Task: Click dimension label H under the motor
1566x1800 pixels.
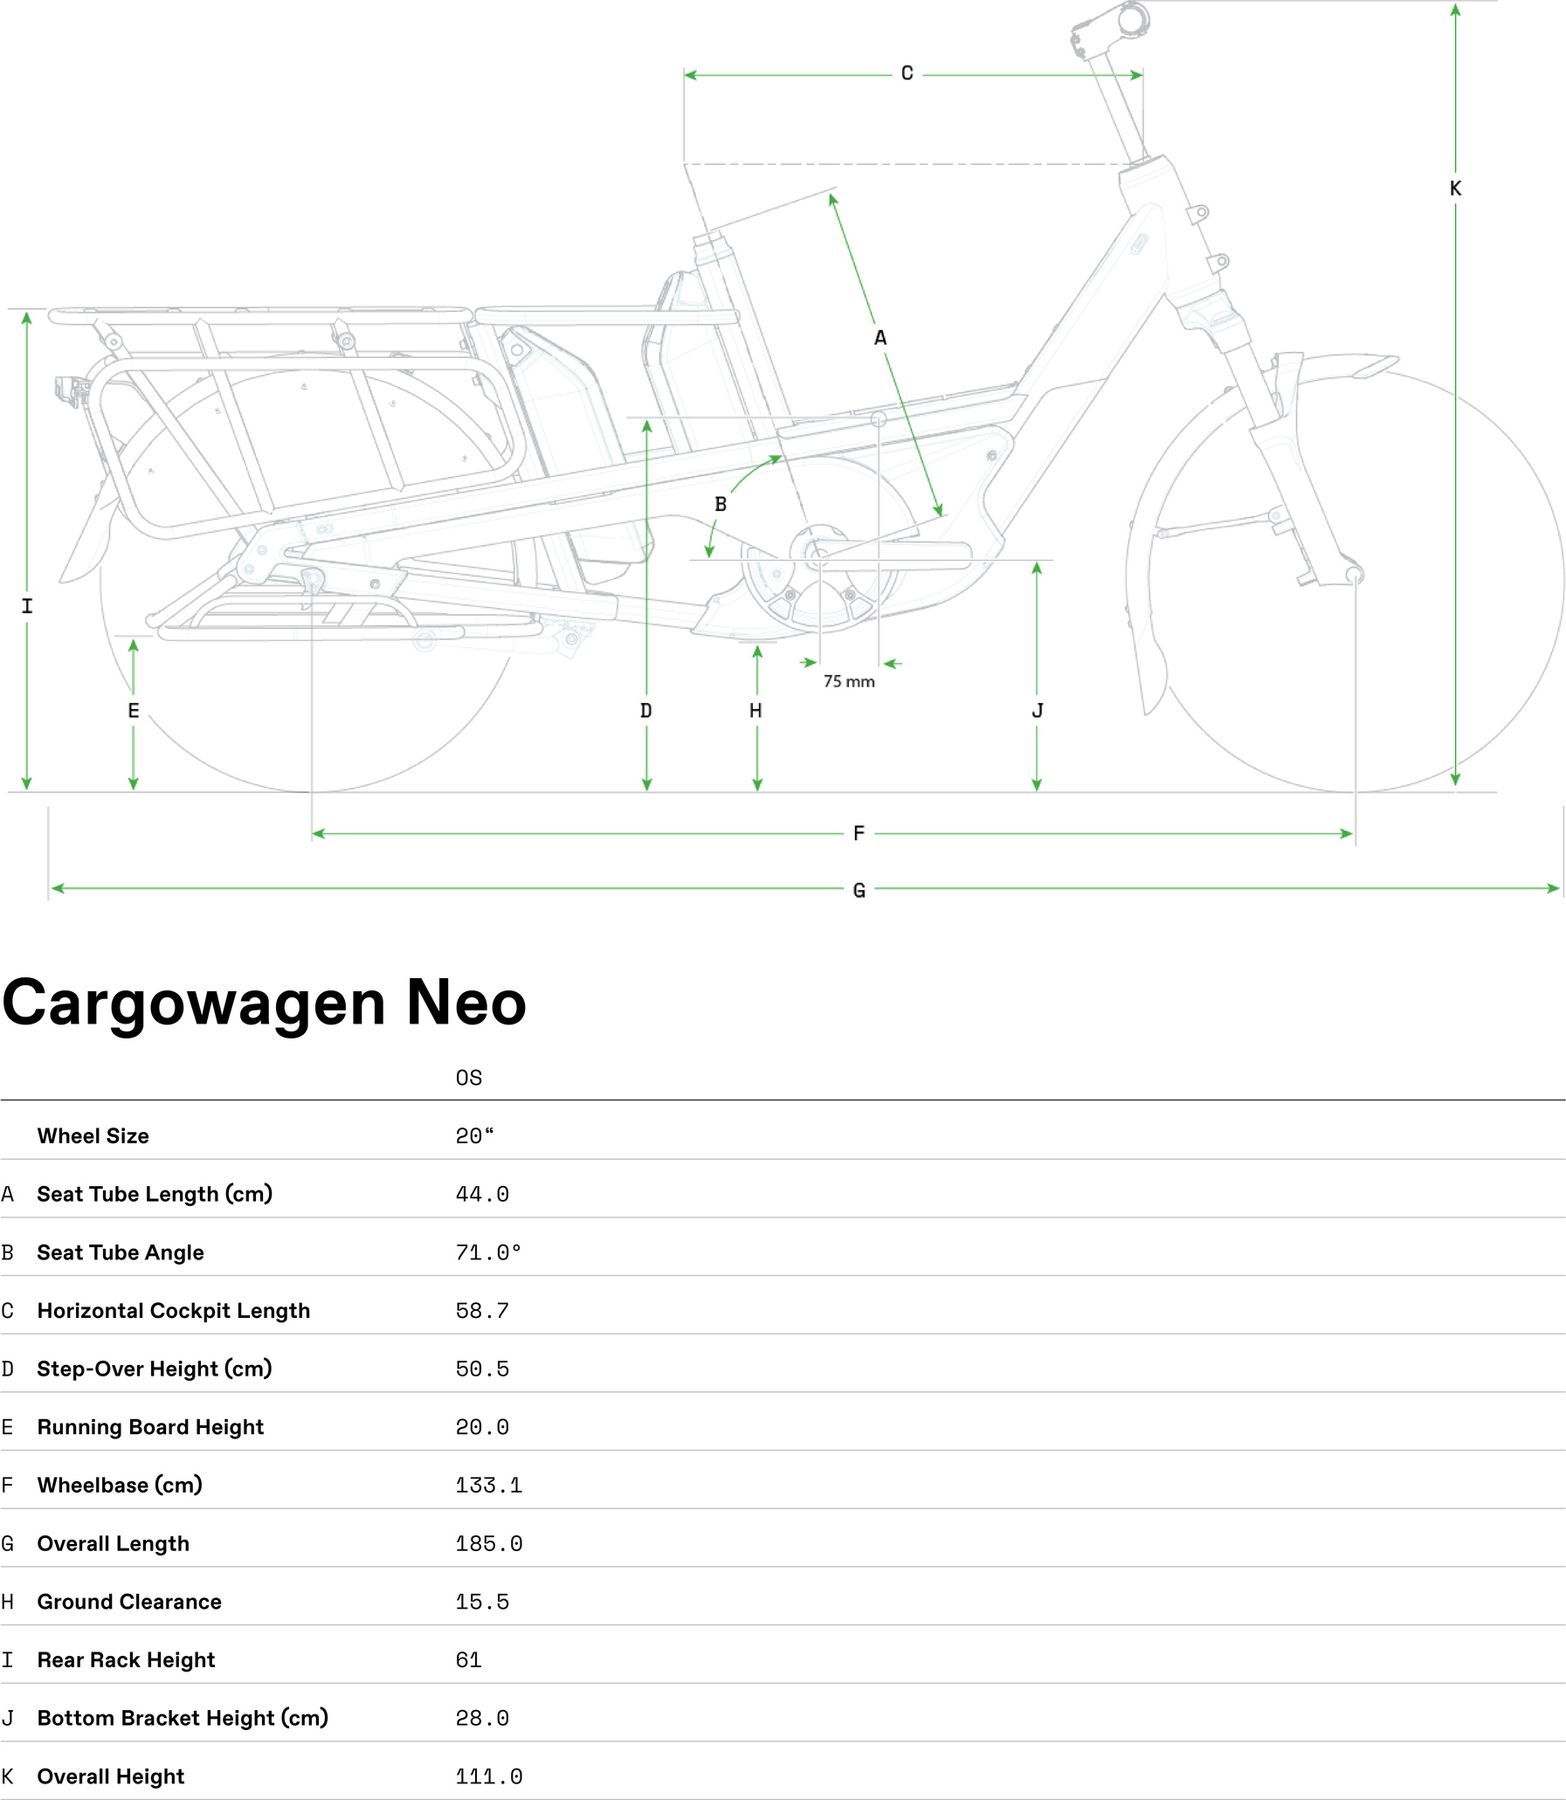Action: tap(756, 710)
